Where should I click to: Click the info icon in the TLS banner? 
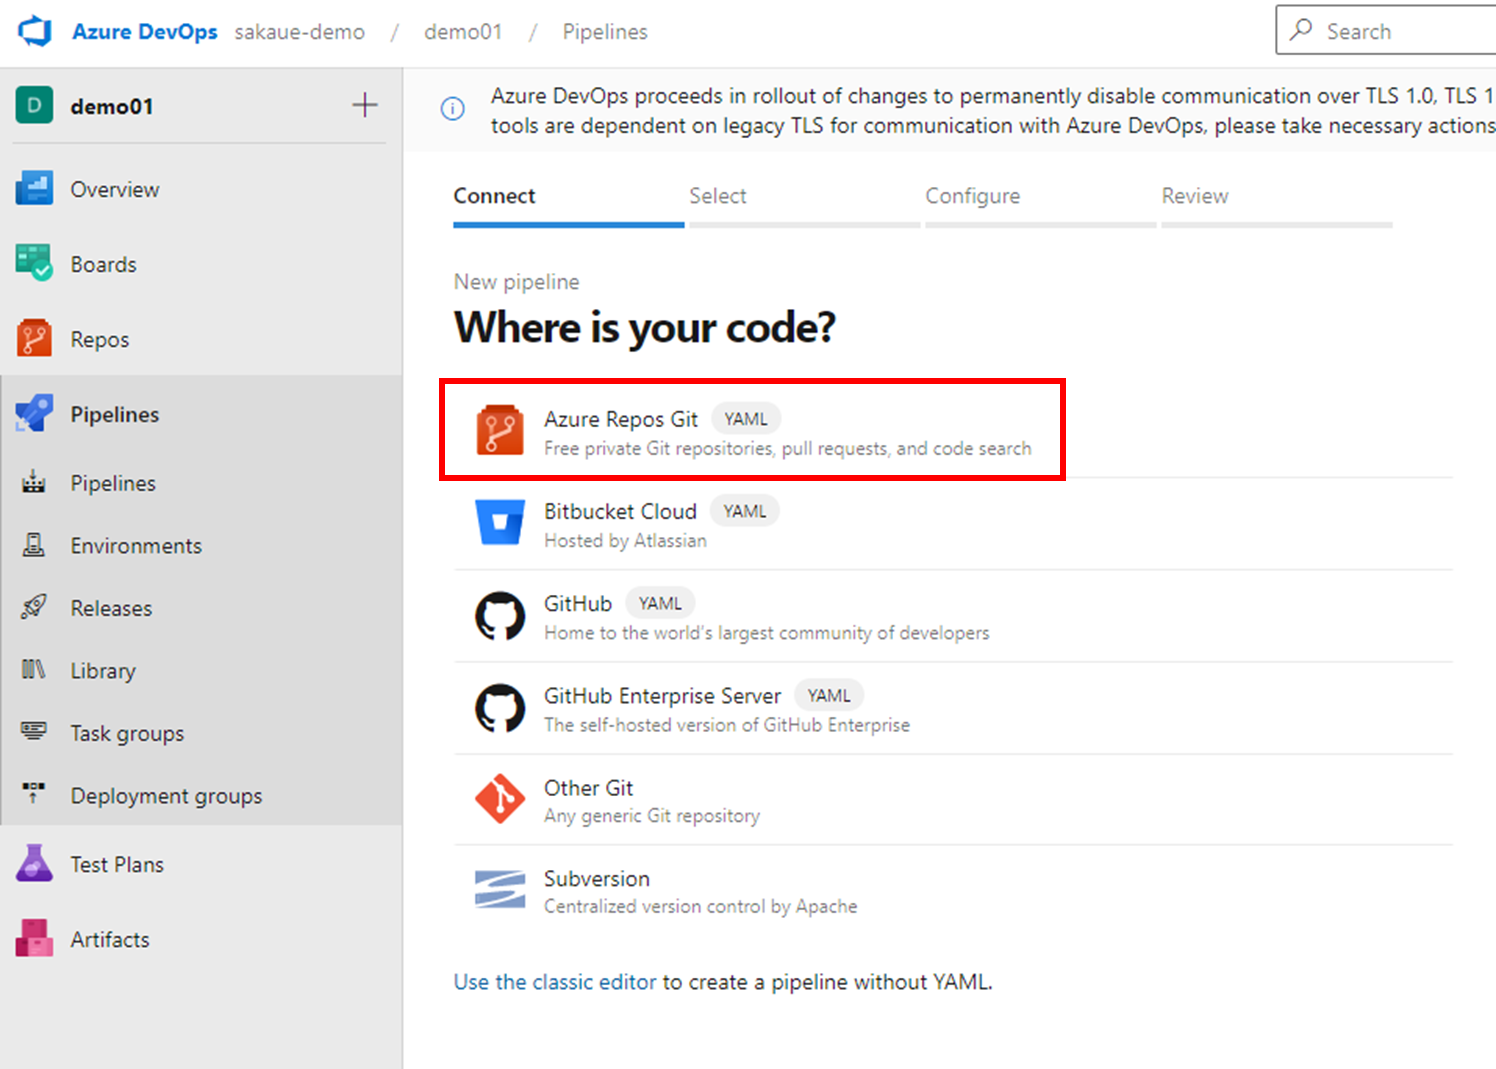coord(453,109)
